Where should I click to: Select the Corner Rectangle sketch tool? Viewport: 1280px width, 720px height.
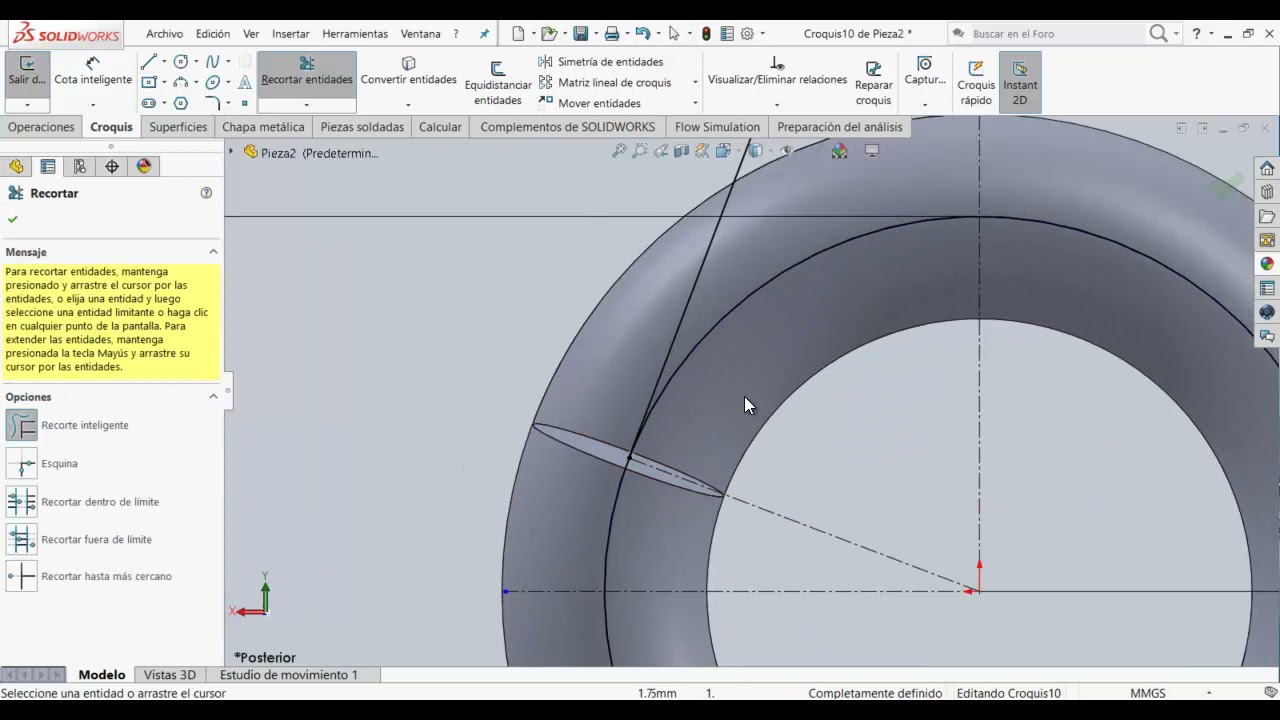(149, 82)
